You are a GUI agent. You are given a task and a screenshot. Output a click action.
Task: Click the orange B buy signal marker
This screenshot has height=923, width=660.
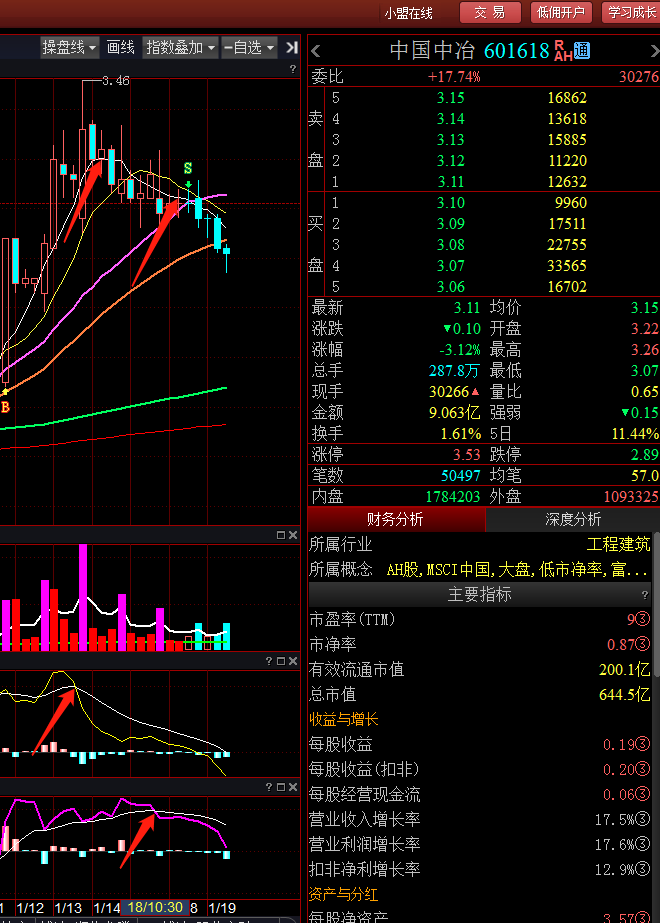point(5,407)
